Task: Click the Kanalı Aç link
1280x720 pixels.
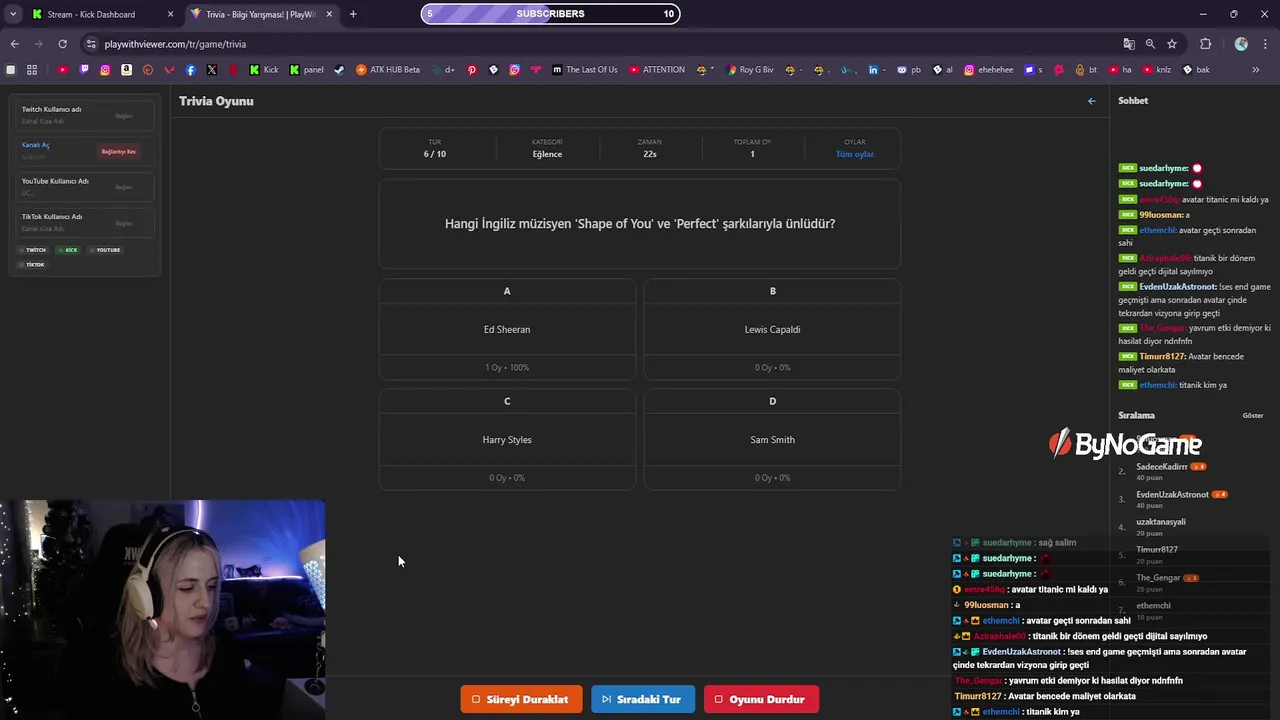Action: pos(35,145)
